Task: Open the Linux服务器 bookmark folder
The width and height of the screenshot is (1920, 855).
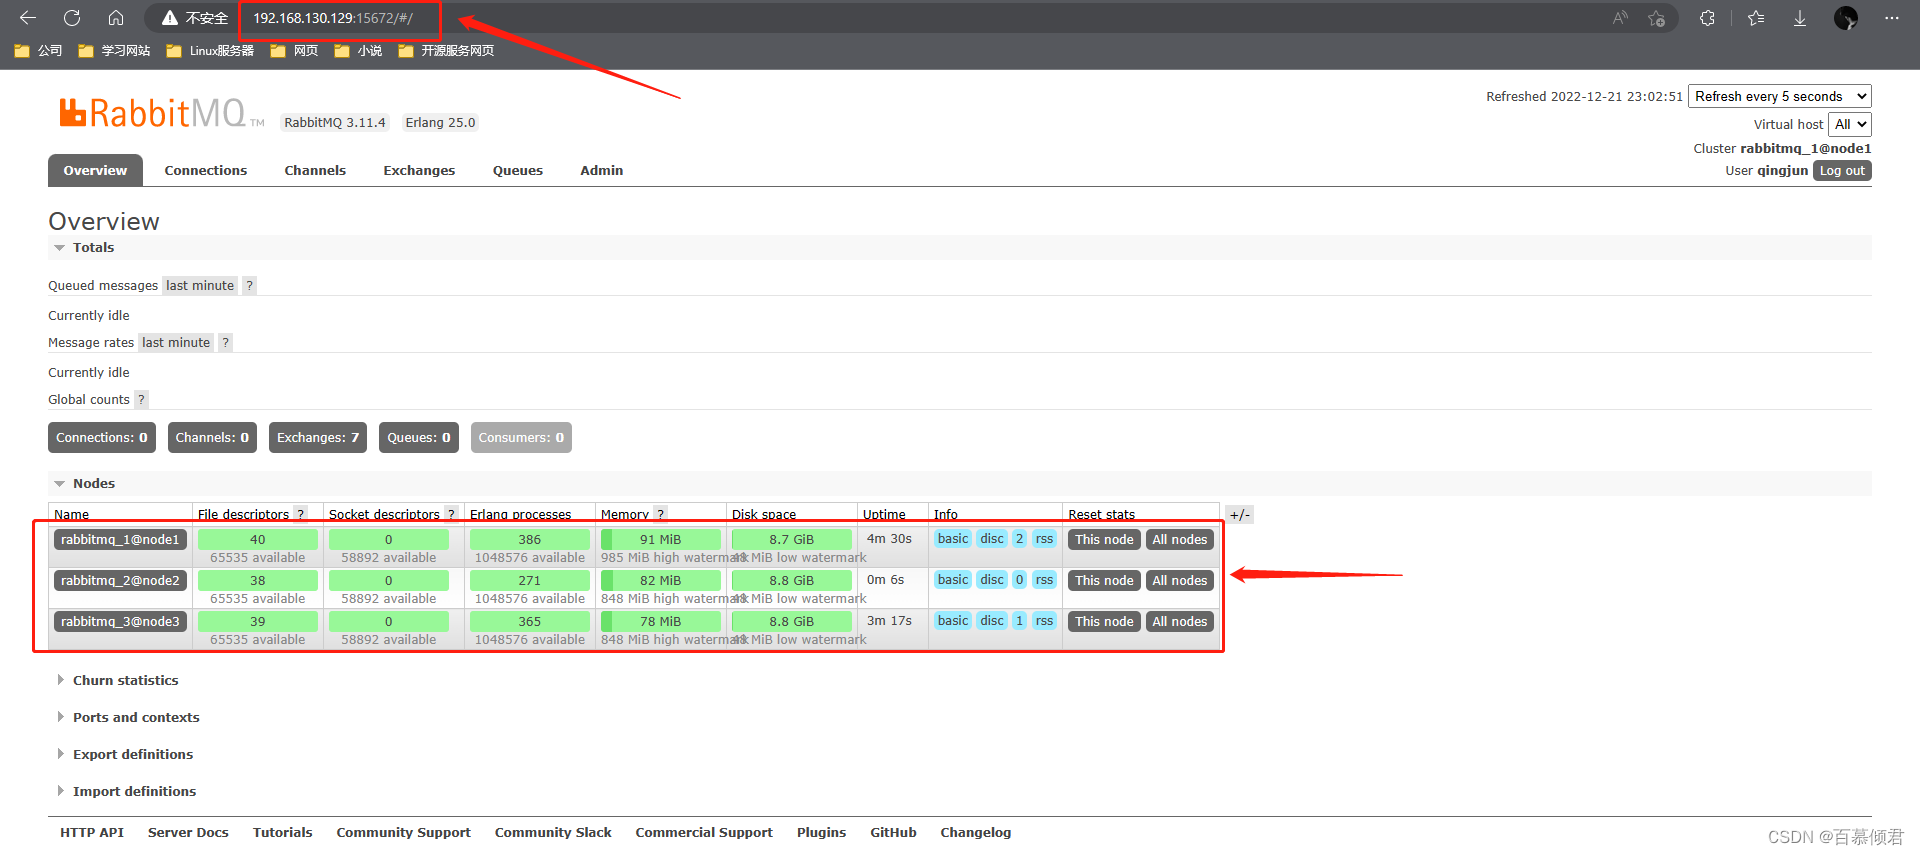Action: click(x=210, y=51)
